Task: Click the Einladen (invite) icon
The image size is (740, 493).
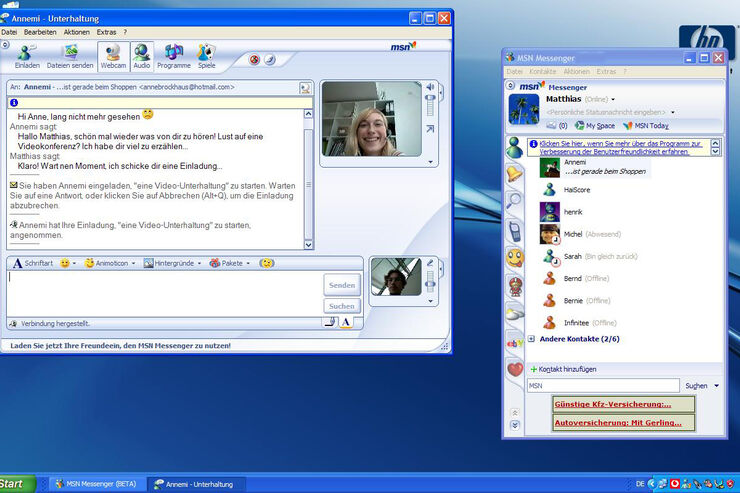Action: pyautogui.click(x=26, y=56)
